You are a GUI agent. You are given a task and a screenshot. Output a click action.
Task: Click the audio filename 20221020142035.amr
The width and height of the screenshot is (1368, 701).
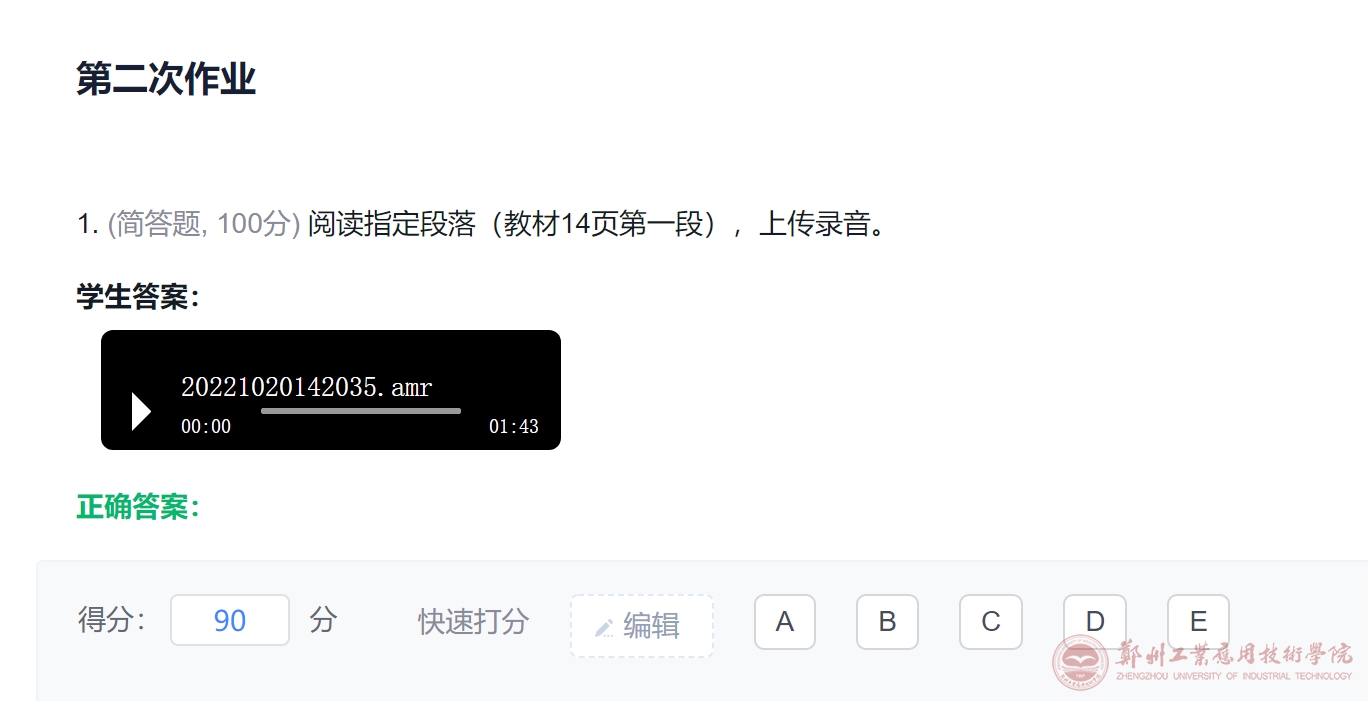[306, 387]
